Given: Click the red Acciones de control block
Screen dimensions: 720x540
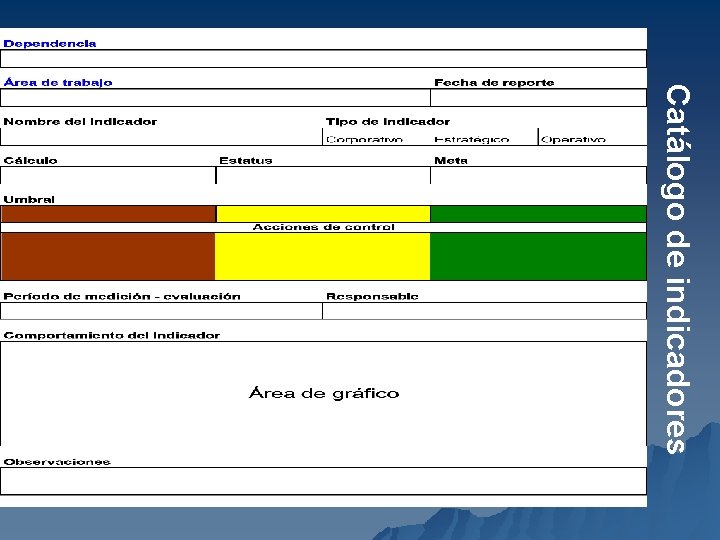Looking at the screenshot, I should coord(108,256).
